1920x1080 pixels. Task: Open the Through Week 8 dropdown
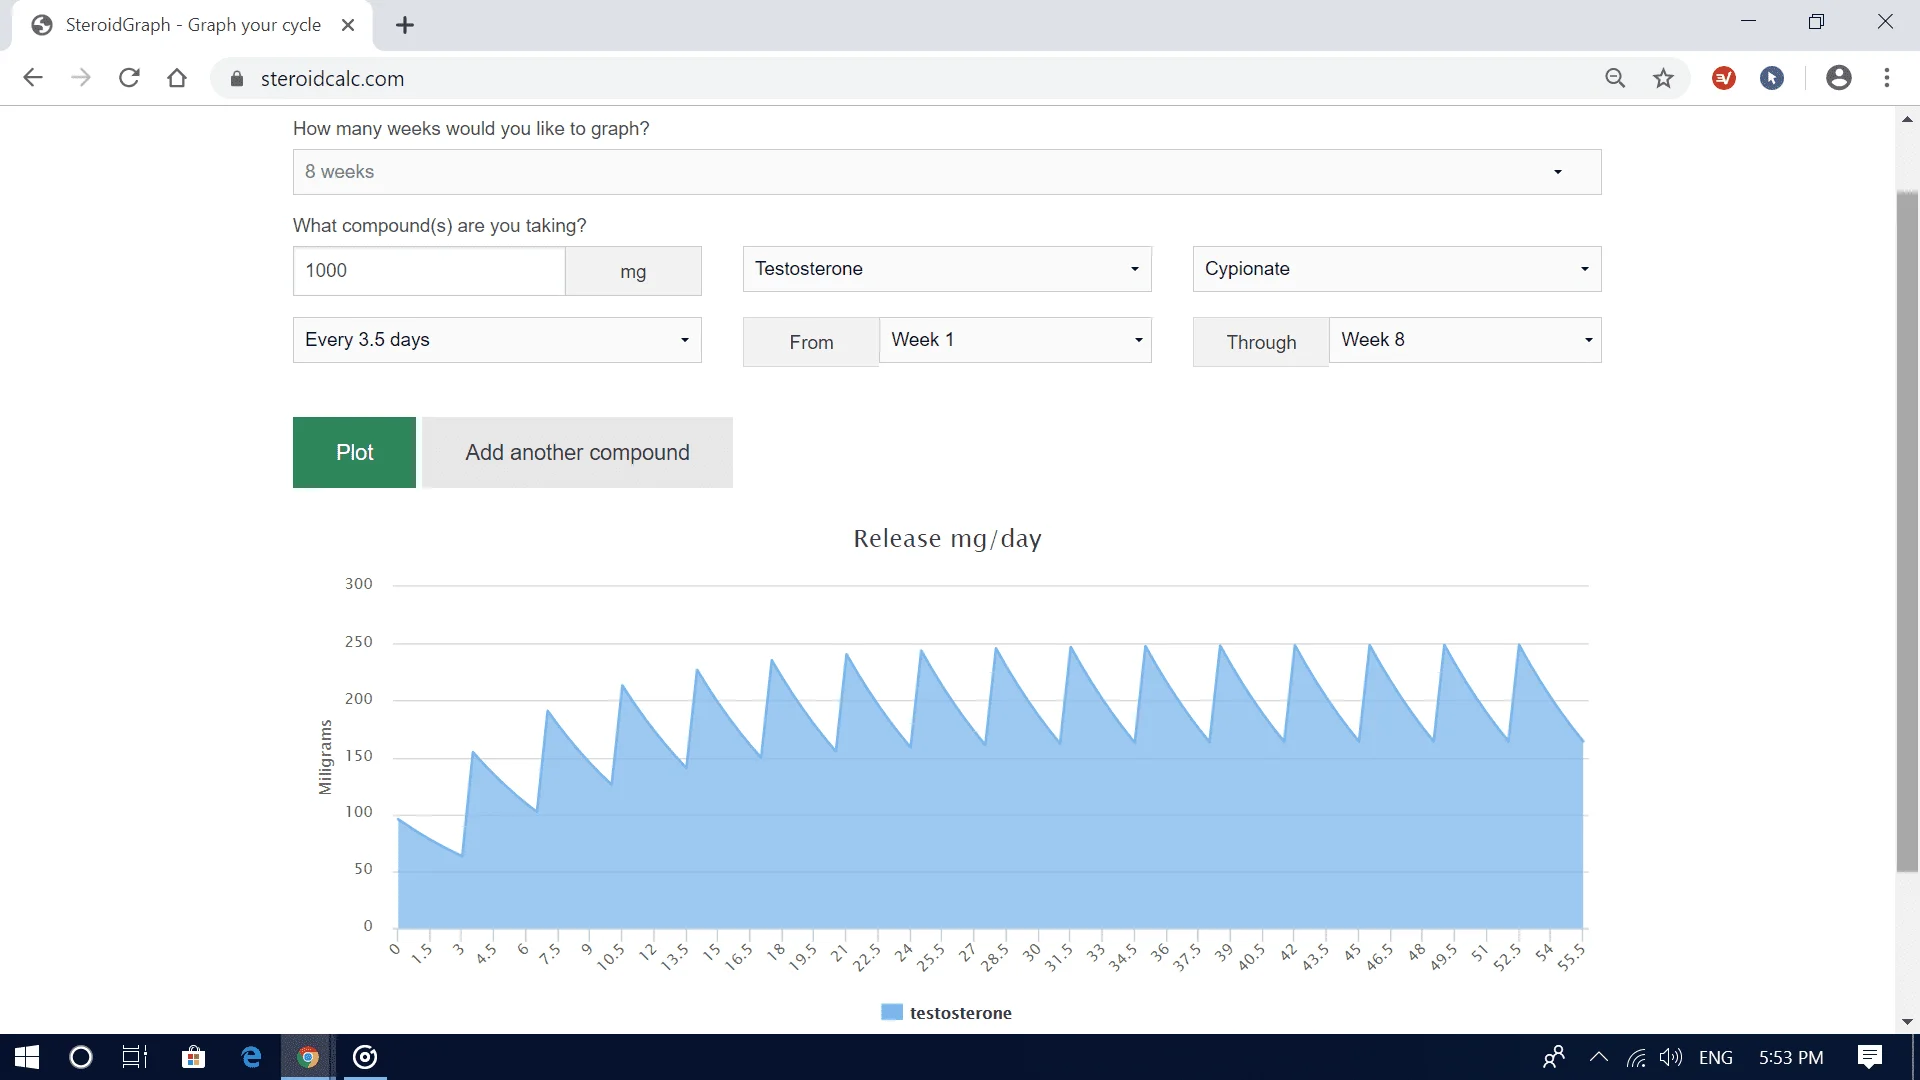(1464, 340)
